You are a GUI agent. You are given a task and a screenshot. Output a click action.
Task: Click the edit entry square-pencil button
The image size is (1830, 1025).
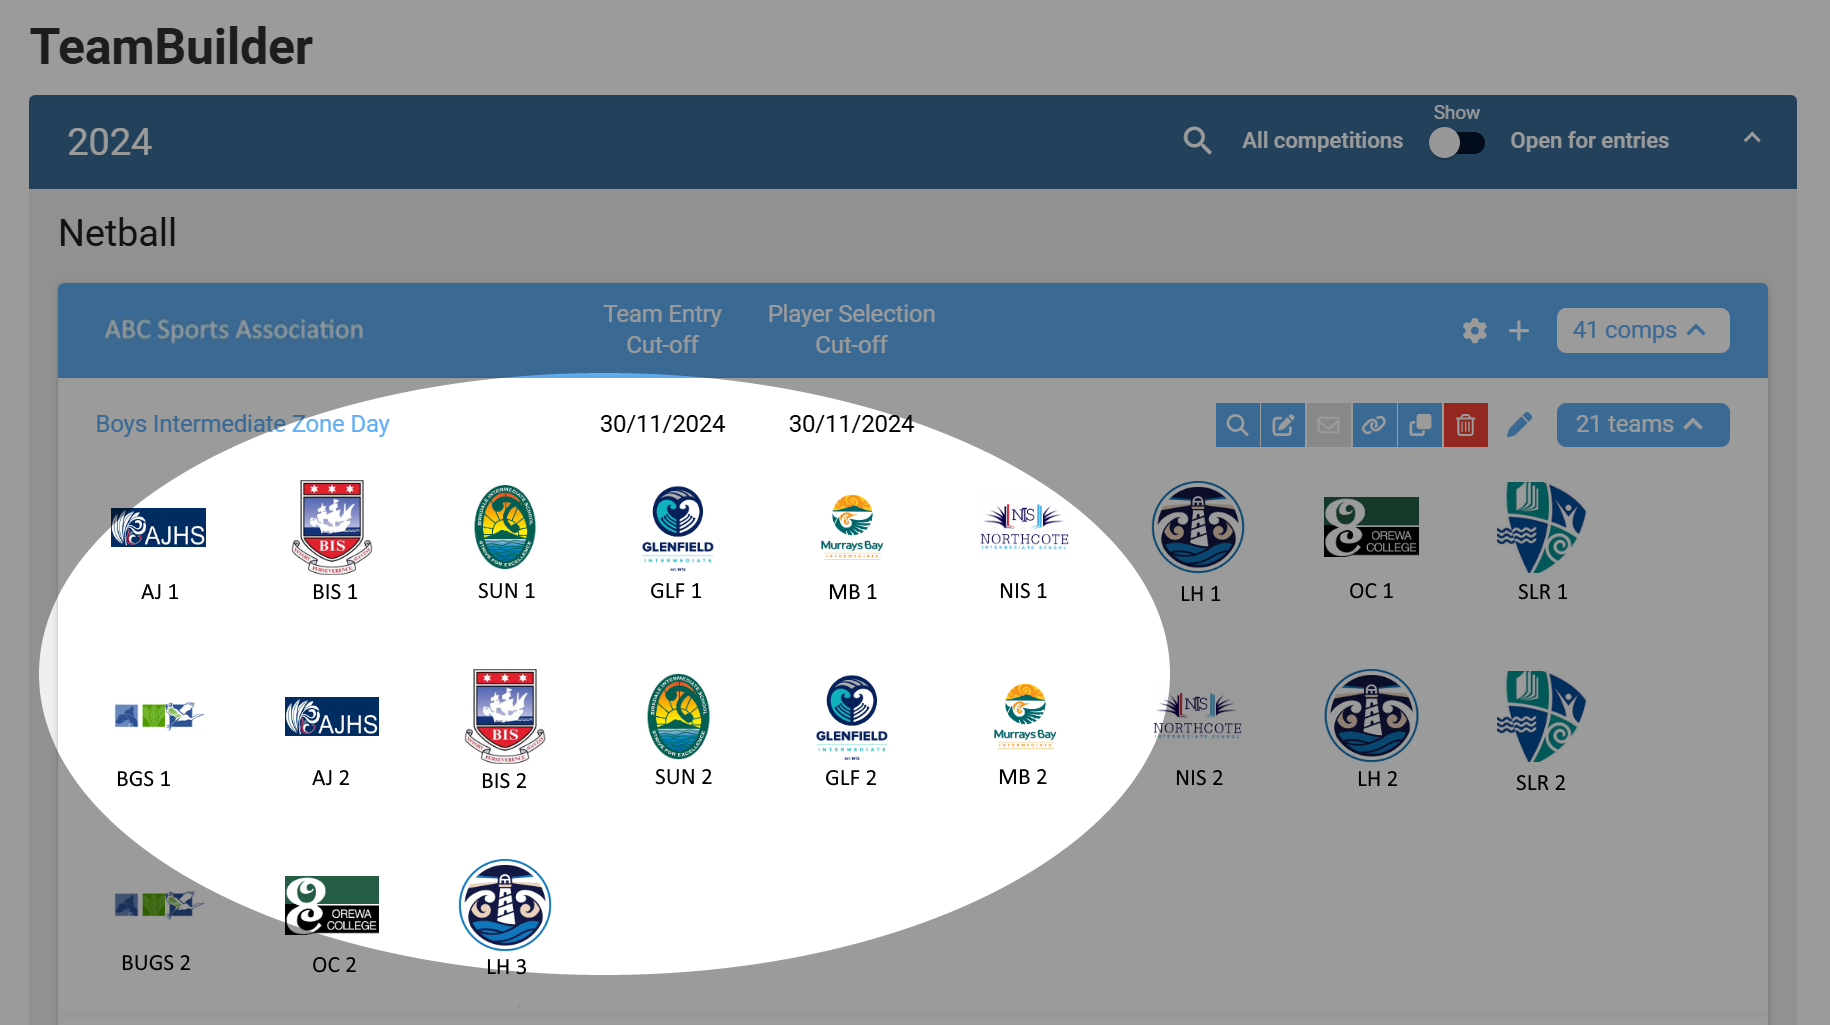1283,425
